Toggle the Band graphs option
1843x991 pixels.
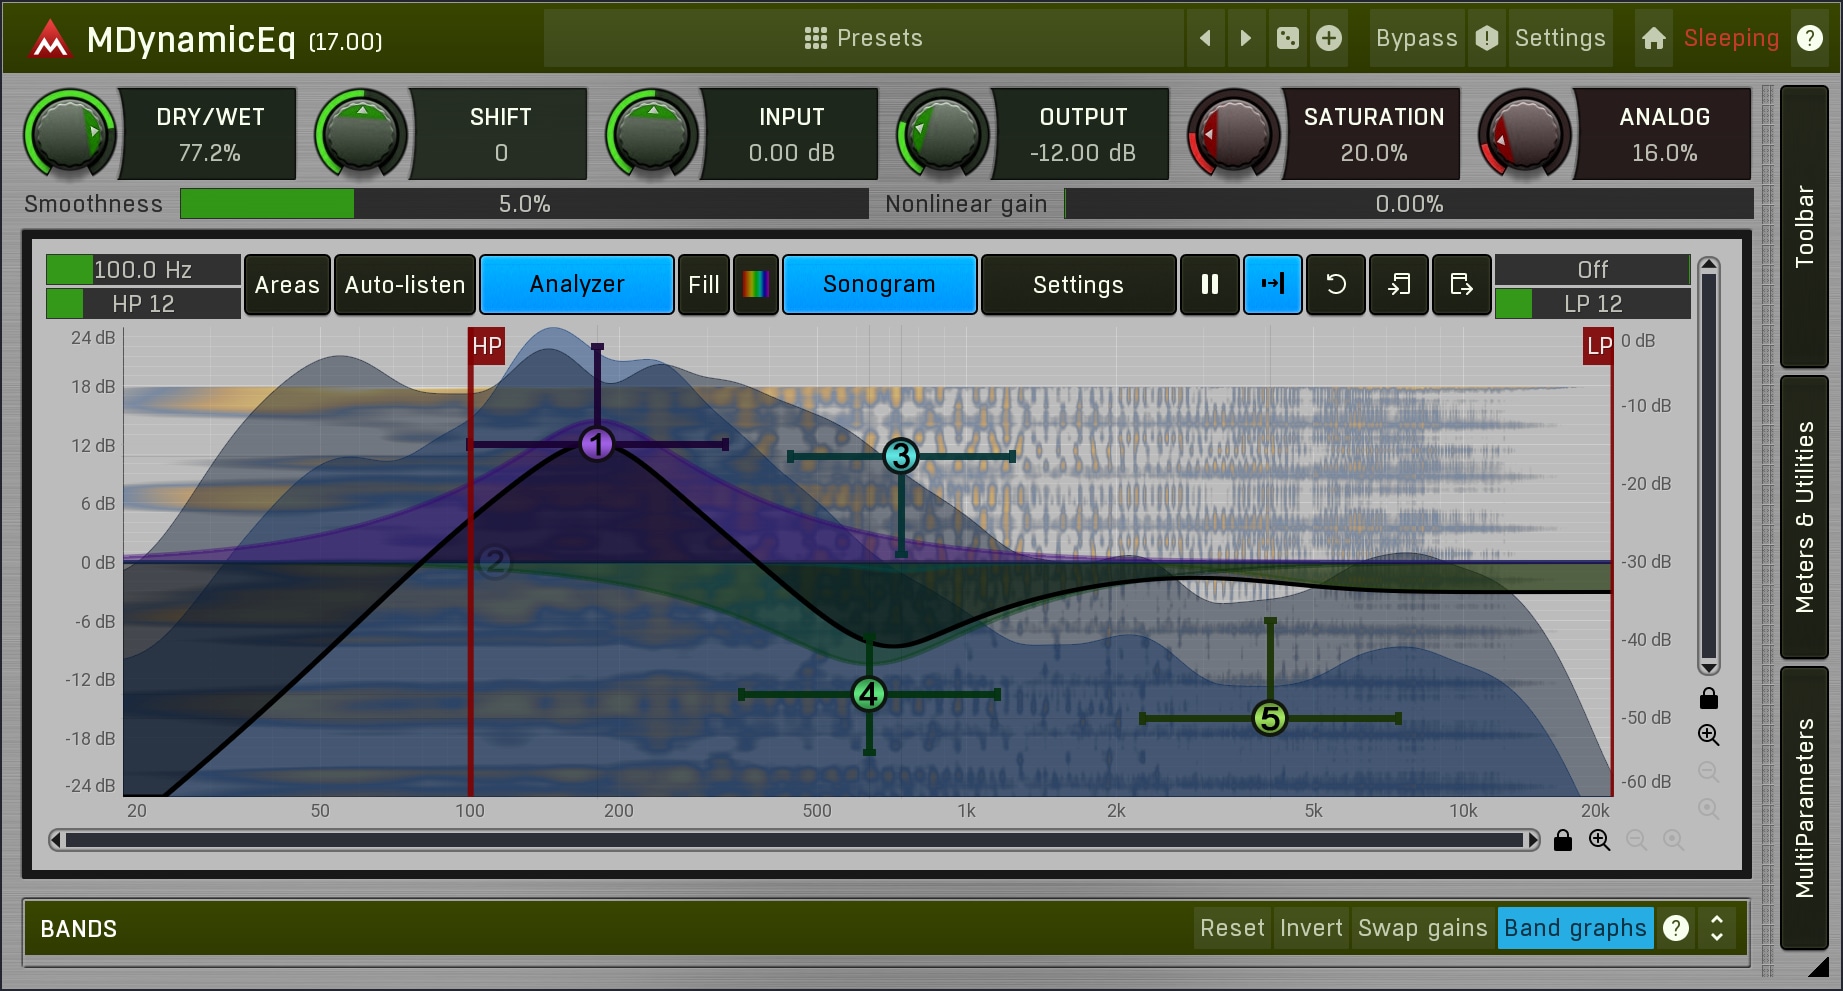[1575, 928]
